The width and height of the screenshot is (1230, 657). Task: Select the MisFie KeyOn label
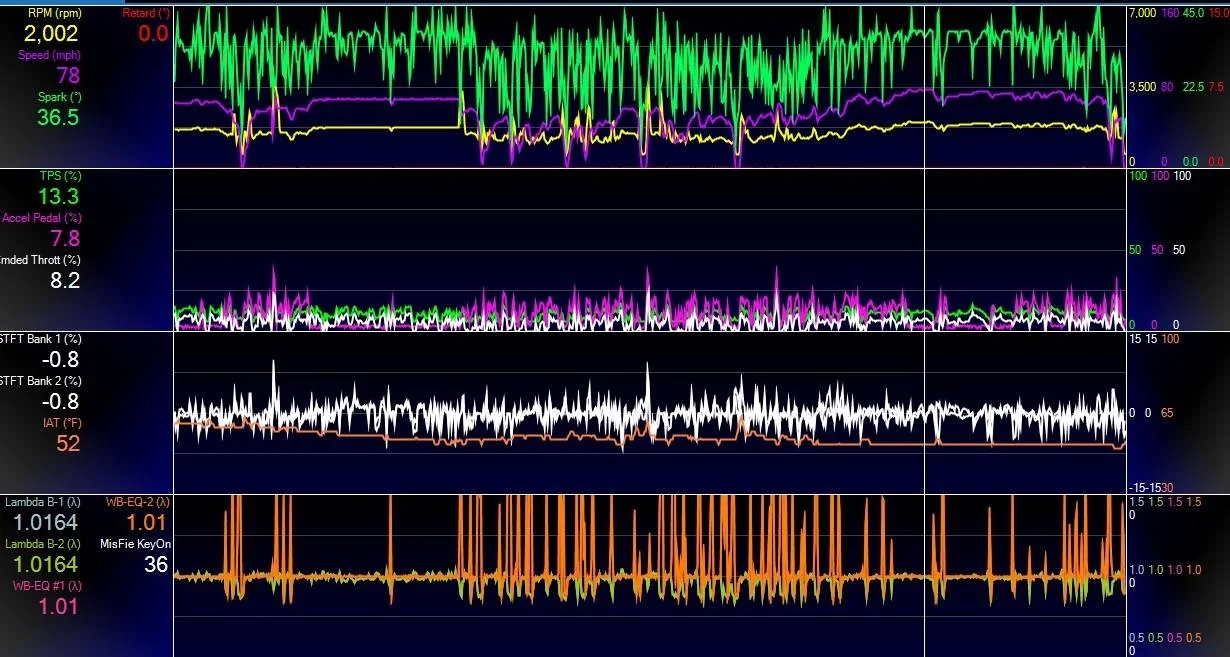[136, 544]
